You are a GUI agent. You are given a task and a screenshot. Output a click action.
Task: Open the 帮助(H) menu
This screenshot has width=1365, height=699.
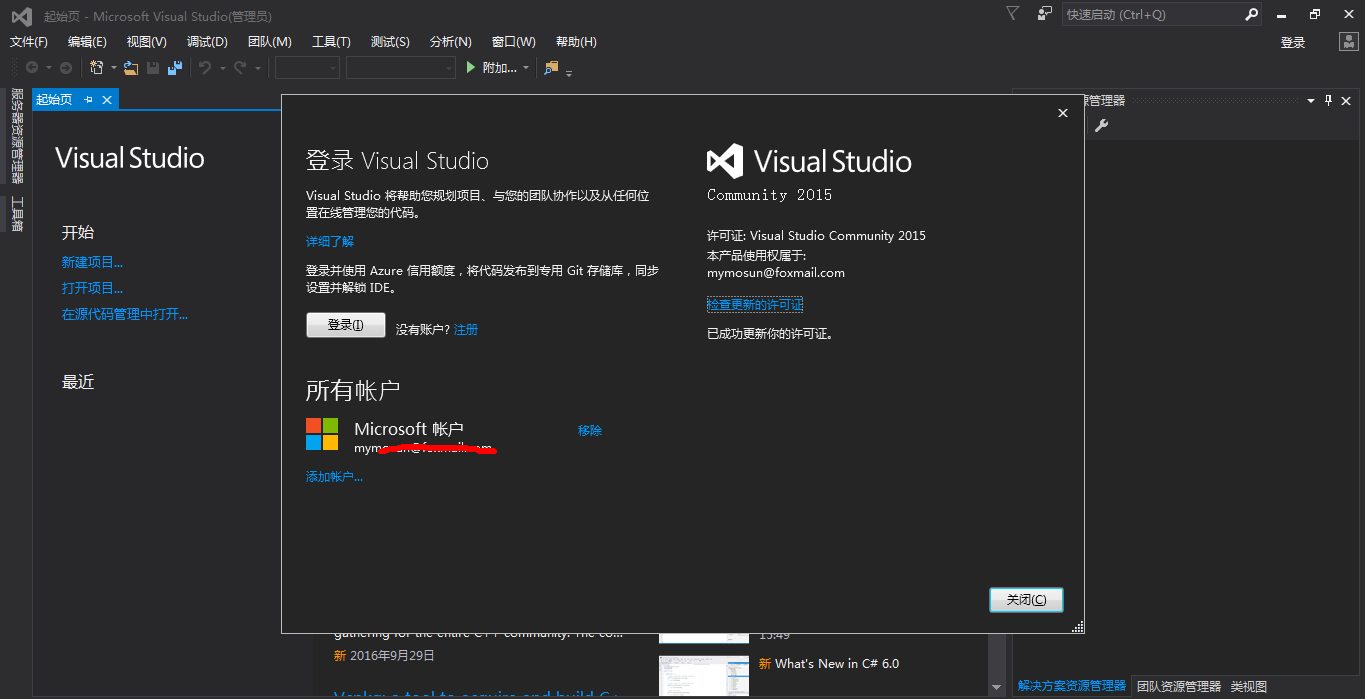pyautogui.click(x=575, y=42)
